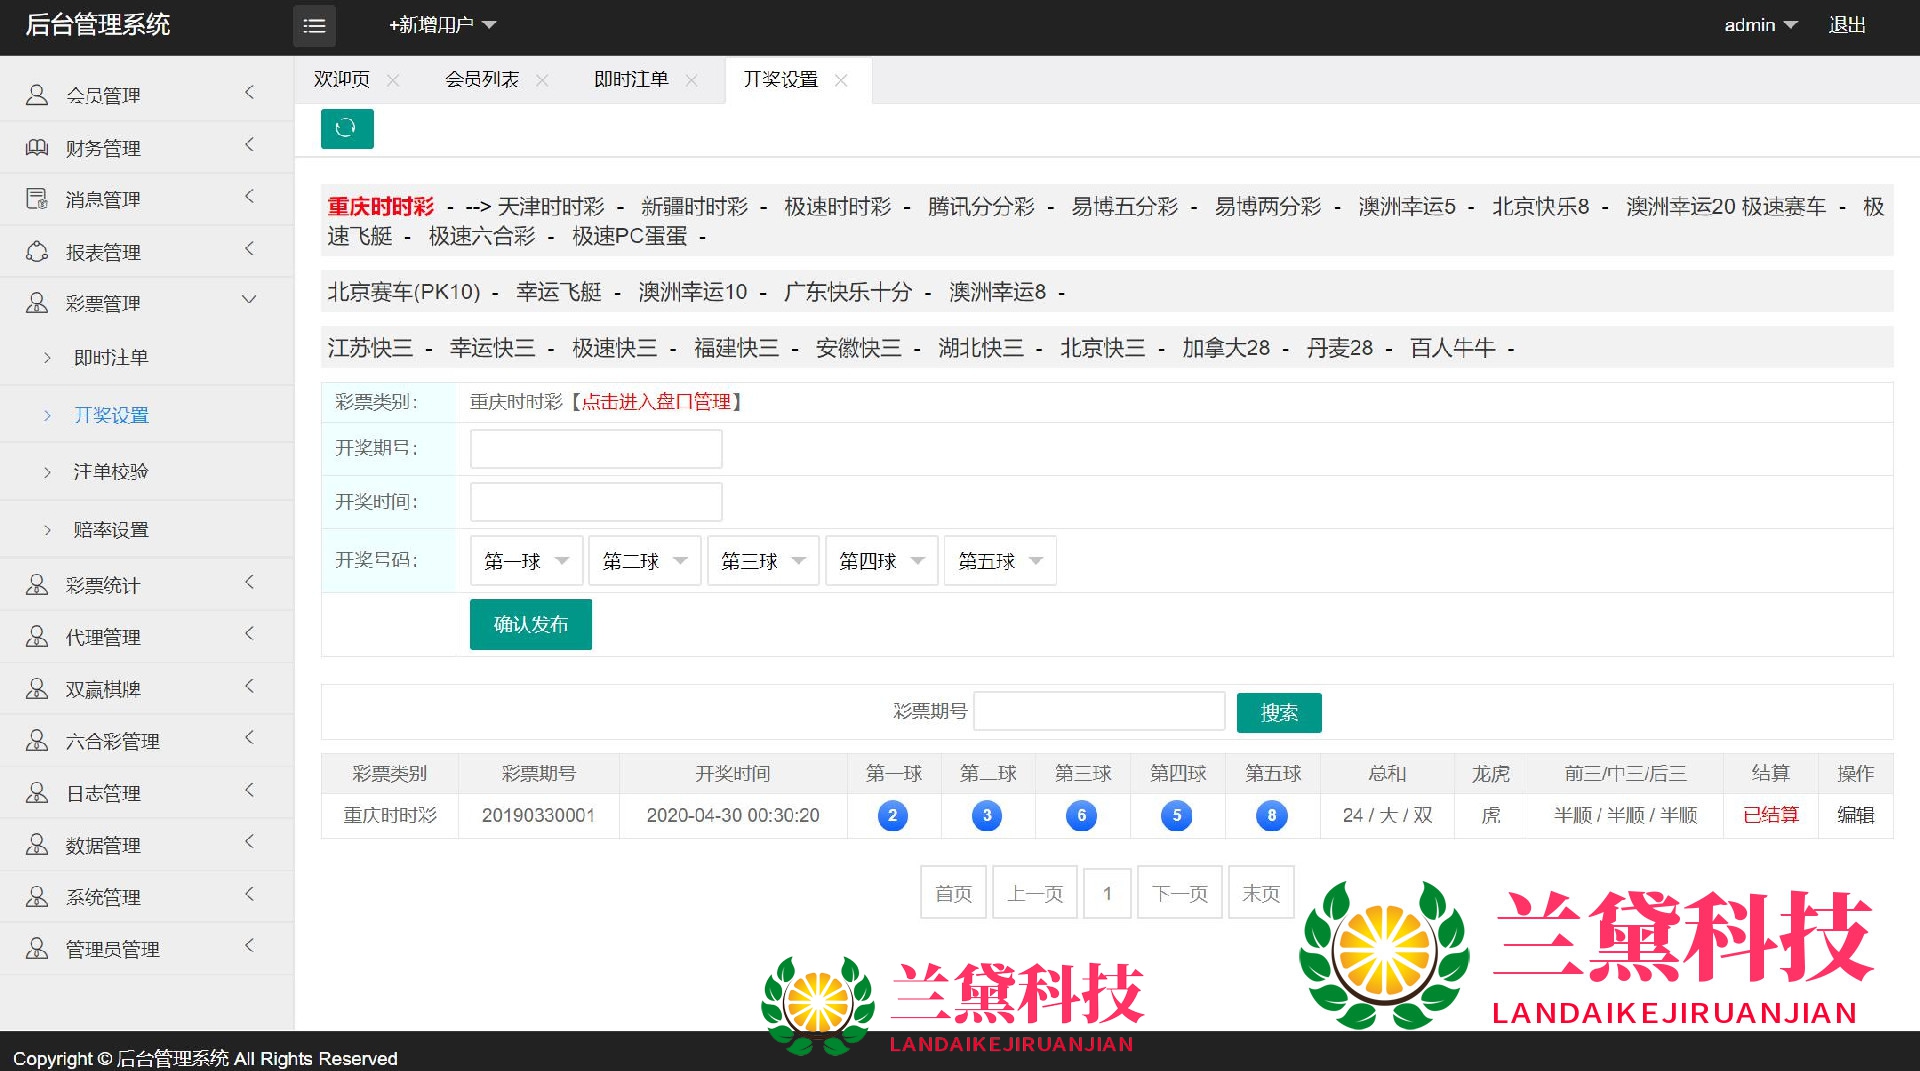Open the 点击进入盘口管理 link

(x=656, y=402)
